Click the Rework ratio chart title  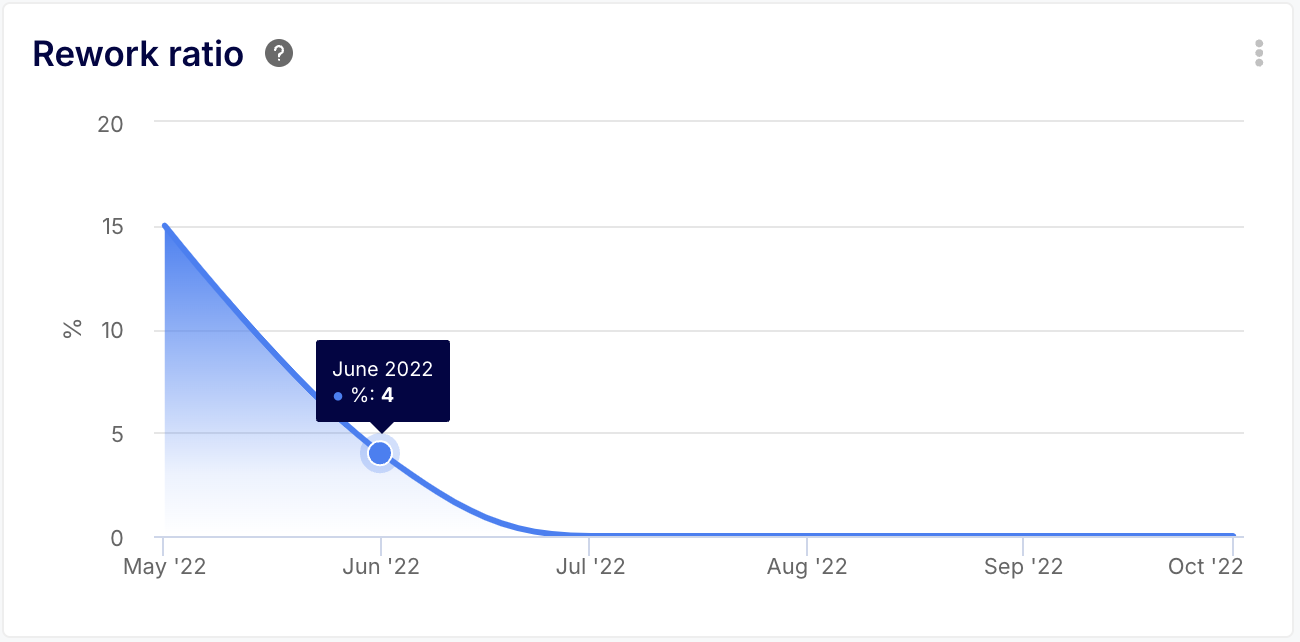(x=138, y=54)
